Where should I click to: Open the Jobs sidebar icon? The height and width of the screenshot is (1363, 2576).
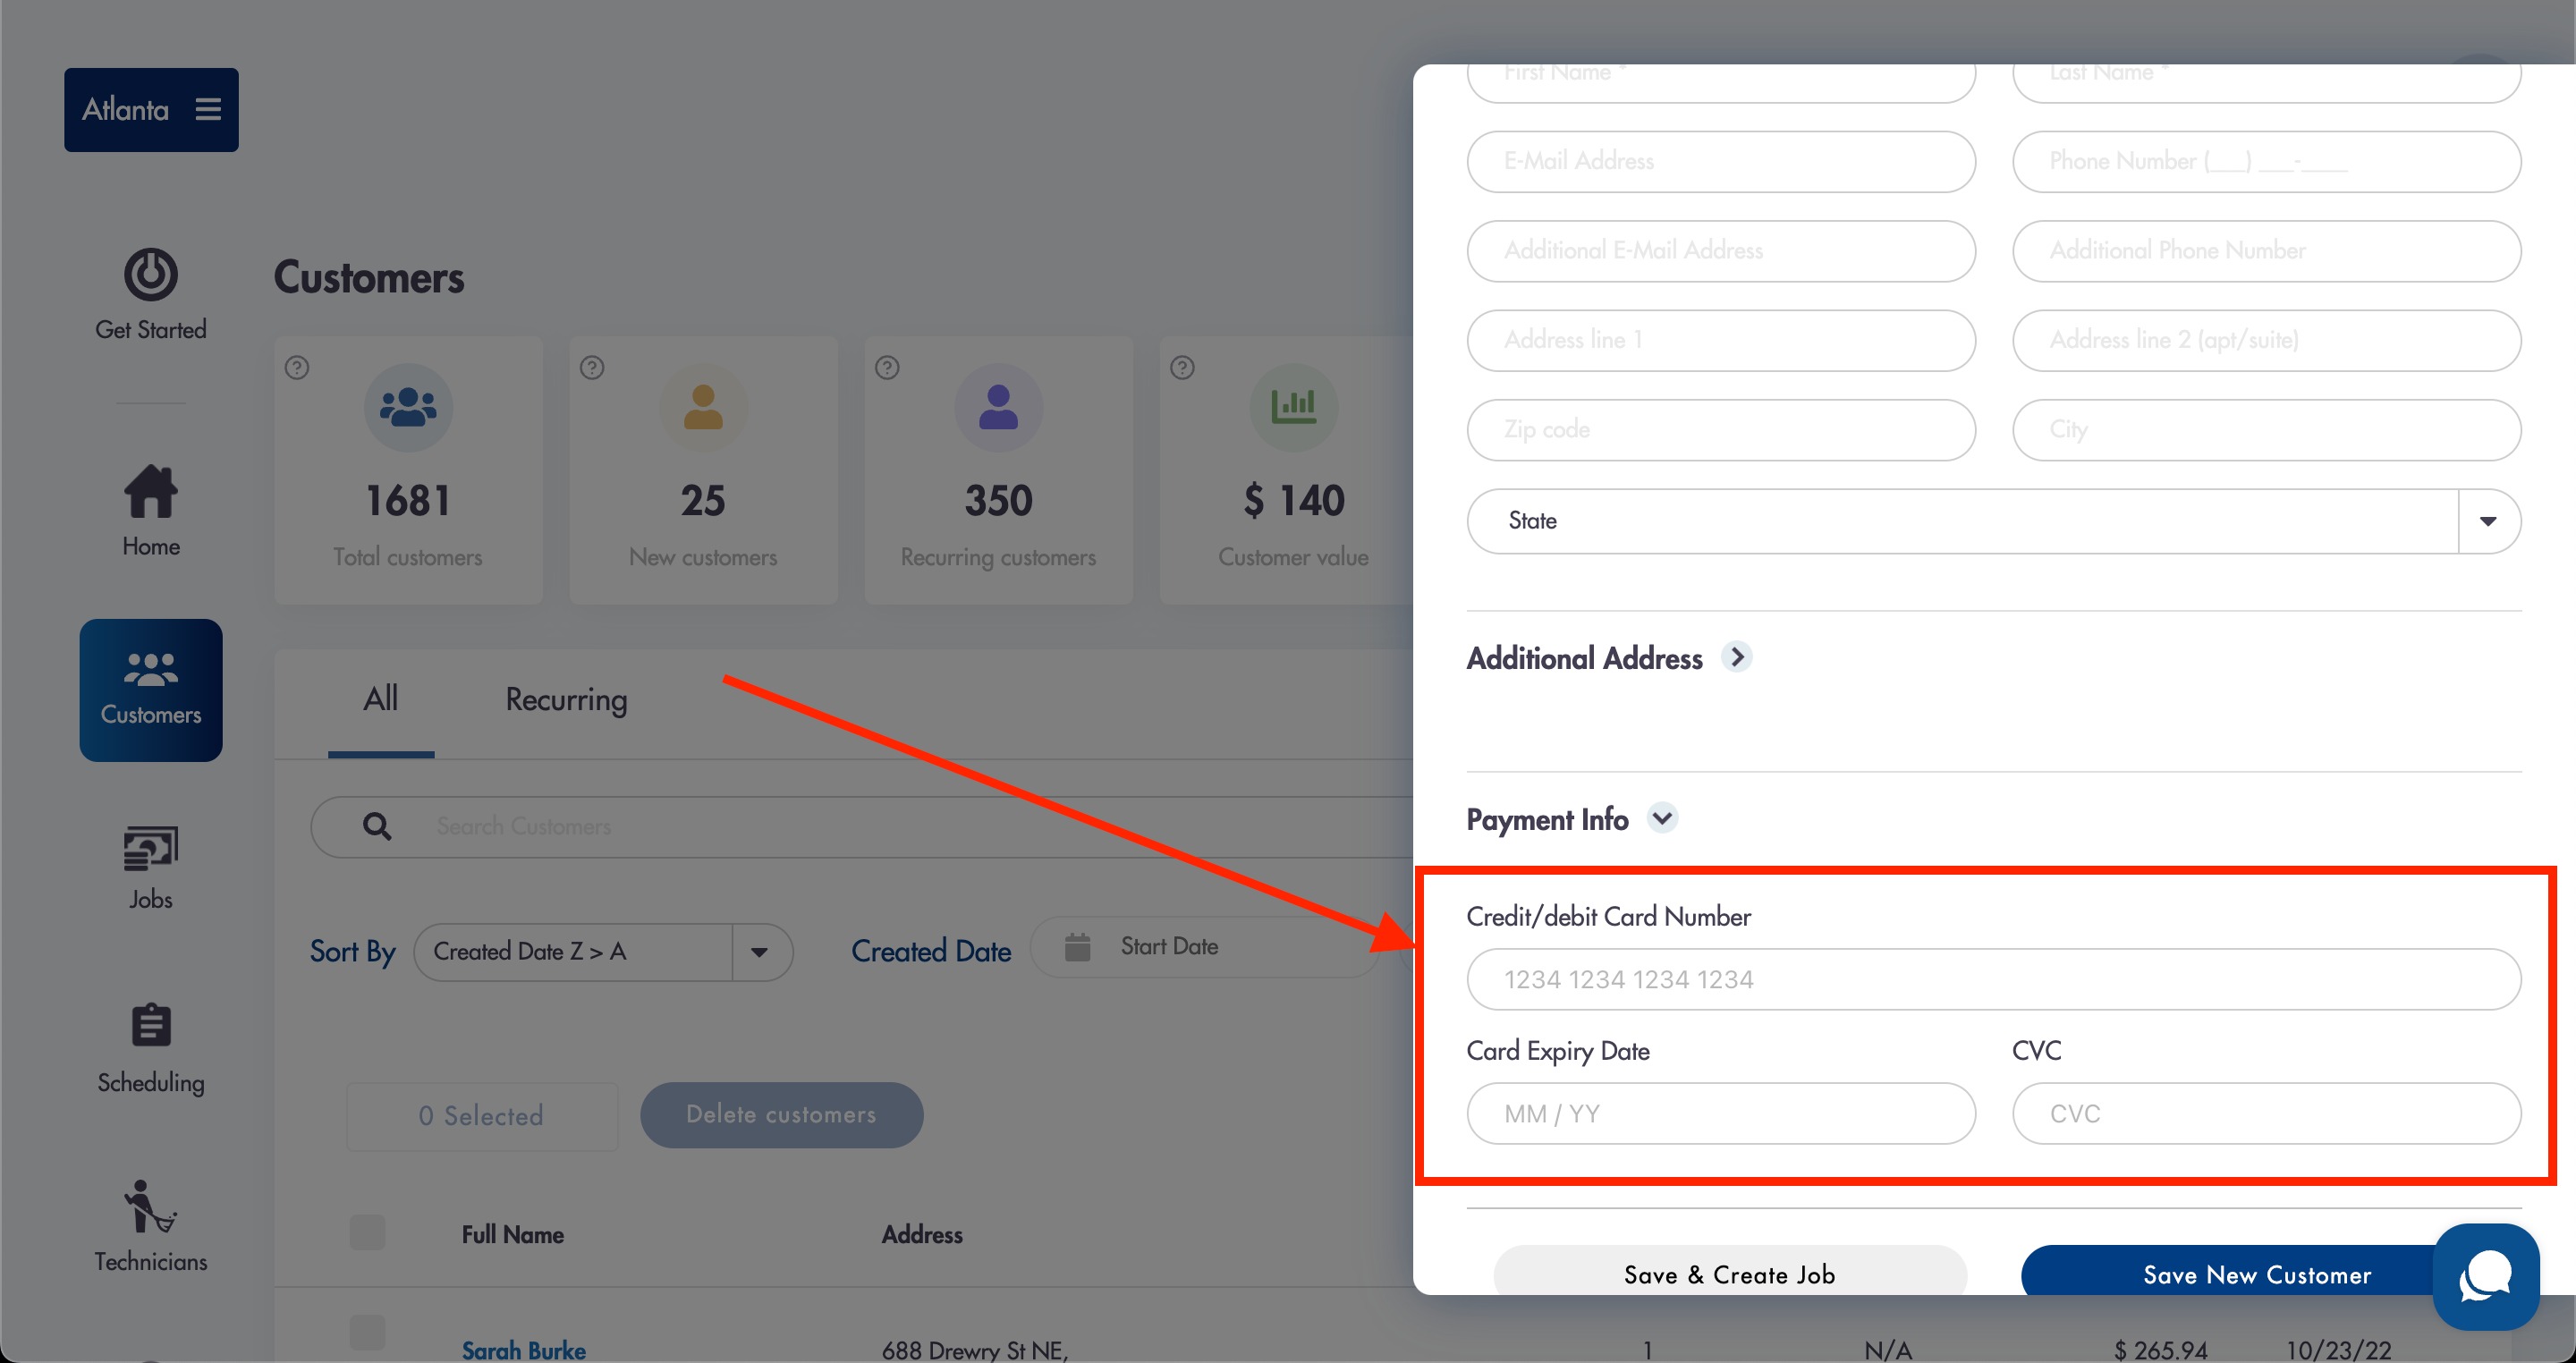point(151,849)
